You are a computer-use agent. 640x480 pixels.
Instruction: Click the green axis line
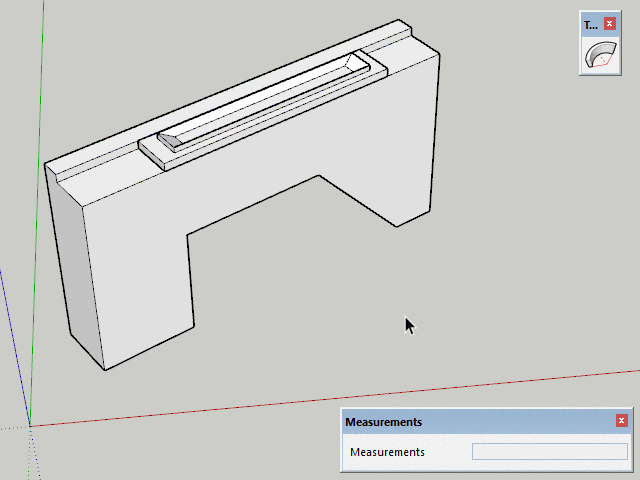[39, 150]
